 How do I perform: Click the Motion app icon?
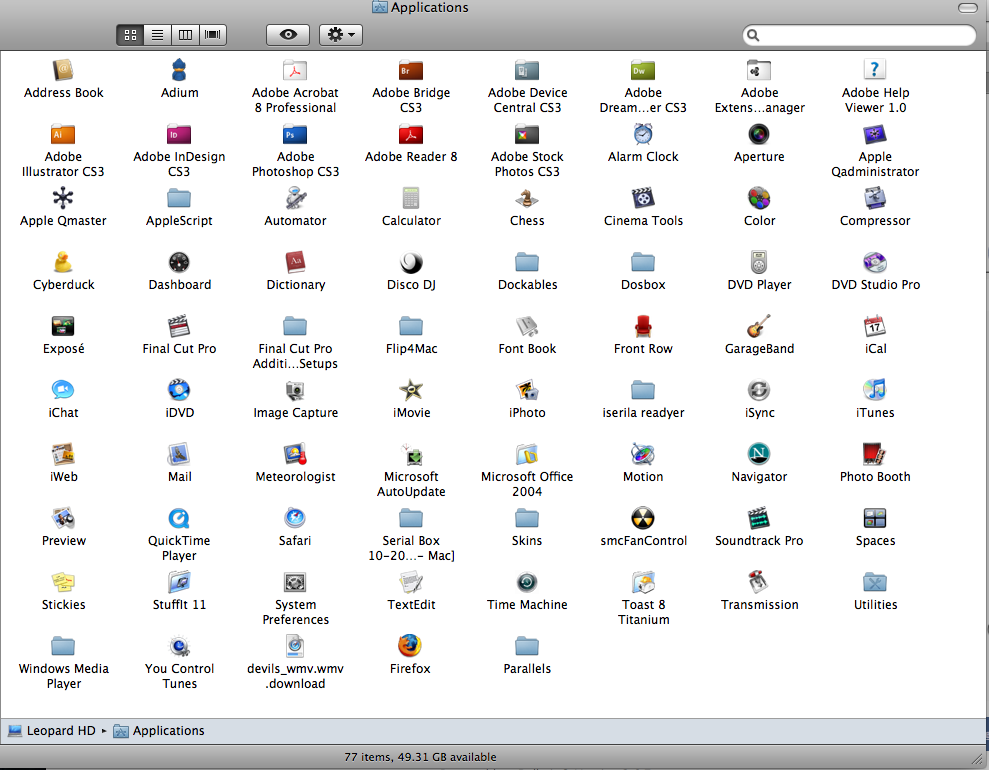click(x=643, y=454)
